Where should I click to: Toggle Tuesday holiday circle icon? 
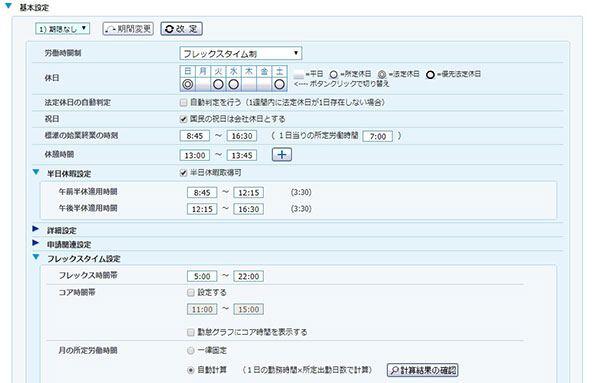pos(218,84)
